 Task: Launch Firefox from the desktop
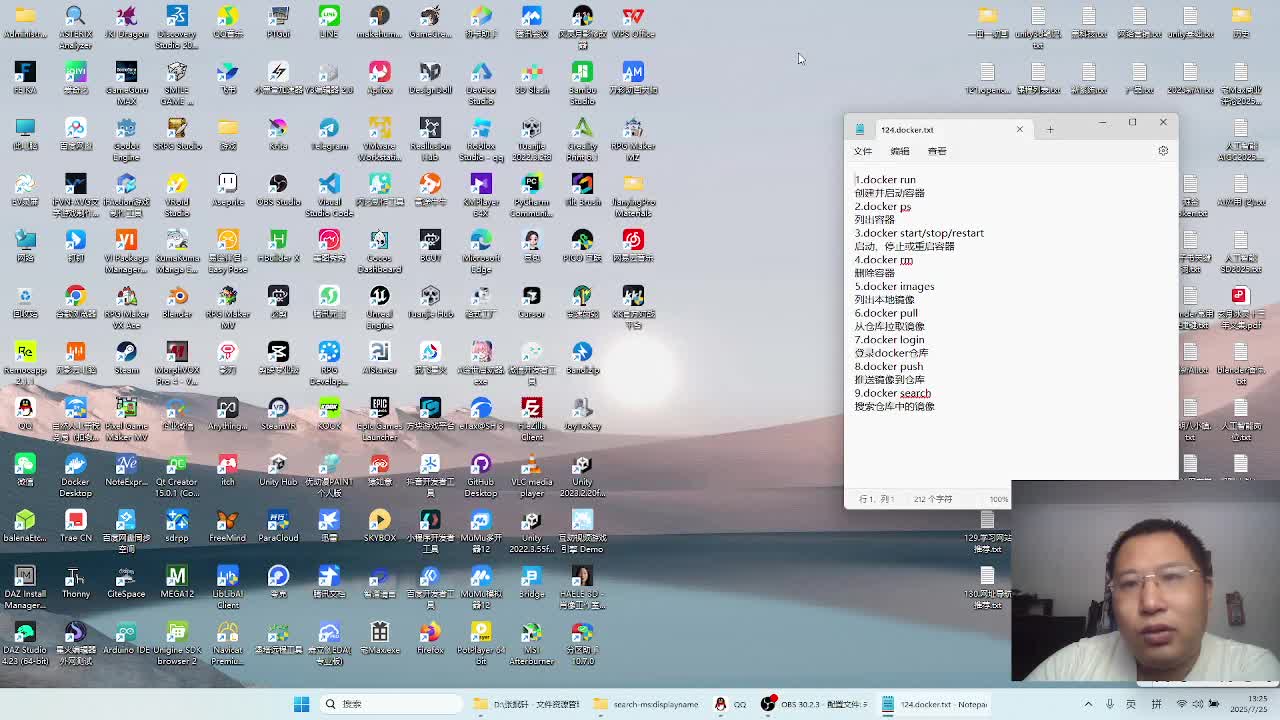[430, 638]
